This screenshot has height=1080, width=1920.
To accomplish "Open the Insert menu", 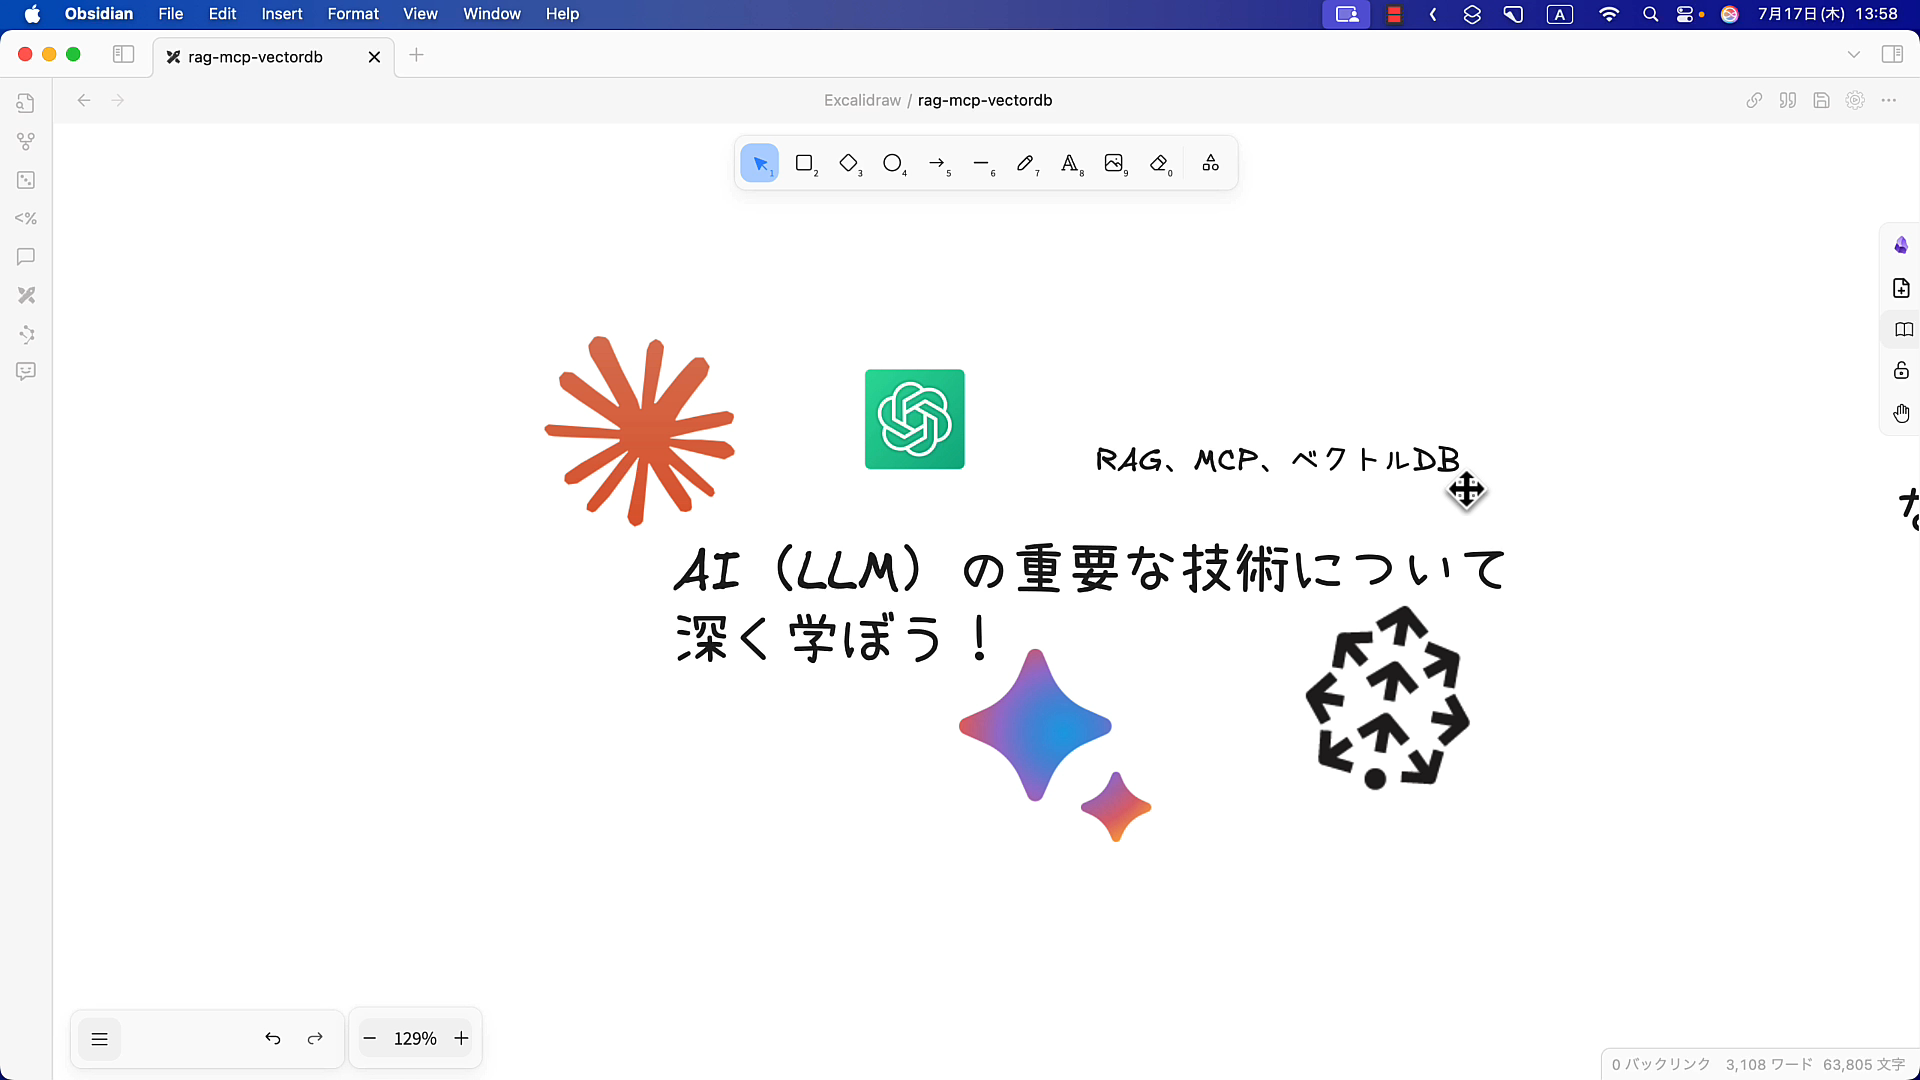I will coord(282,14).
